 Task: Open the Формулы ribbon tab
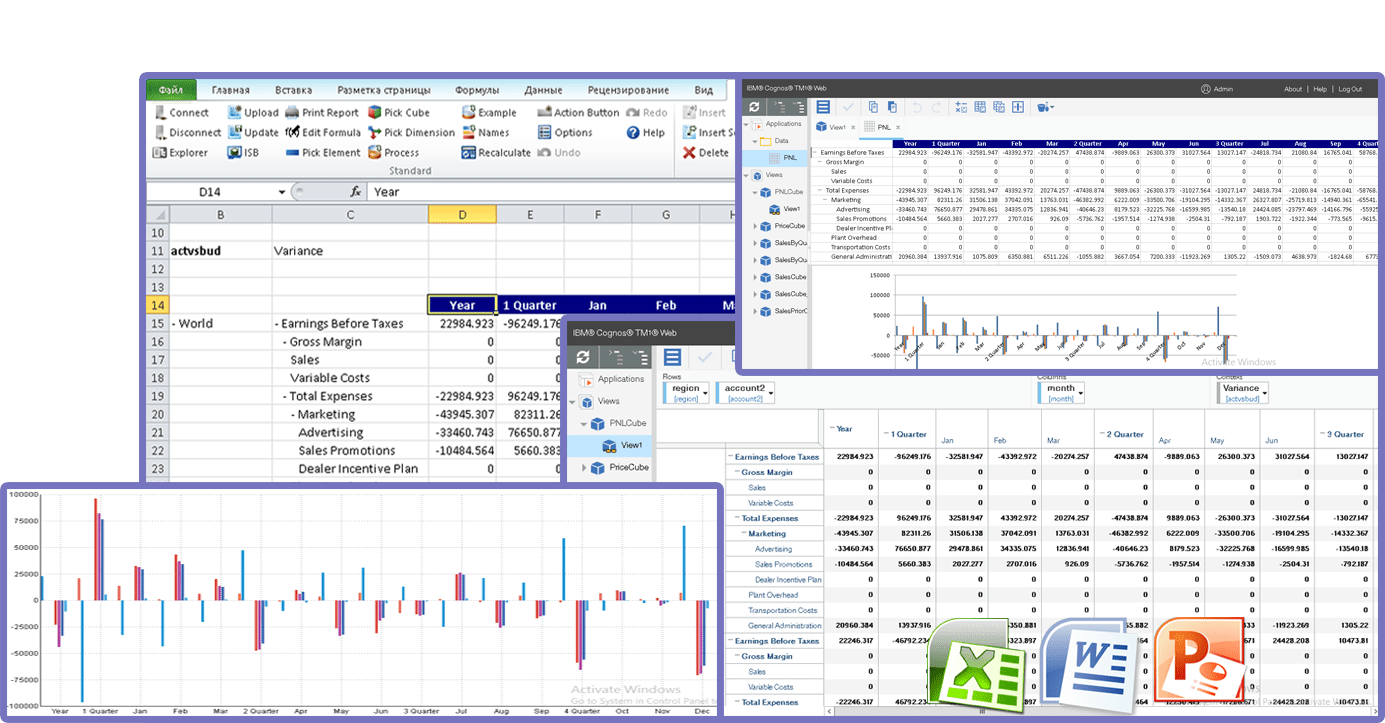[476, 90]
